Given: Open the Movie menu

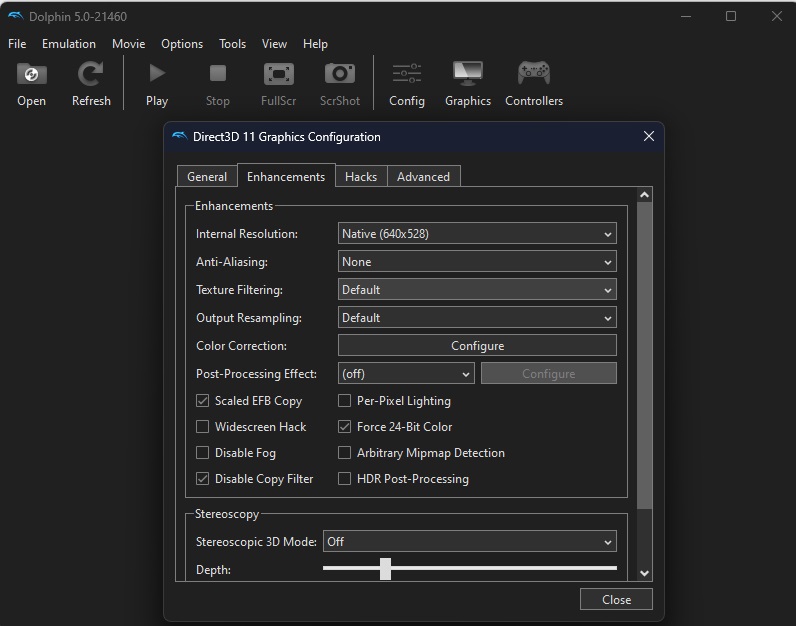Looking at the screenshot, I should click(x=128, y=44).
